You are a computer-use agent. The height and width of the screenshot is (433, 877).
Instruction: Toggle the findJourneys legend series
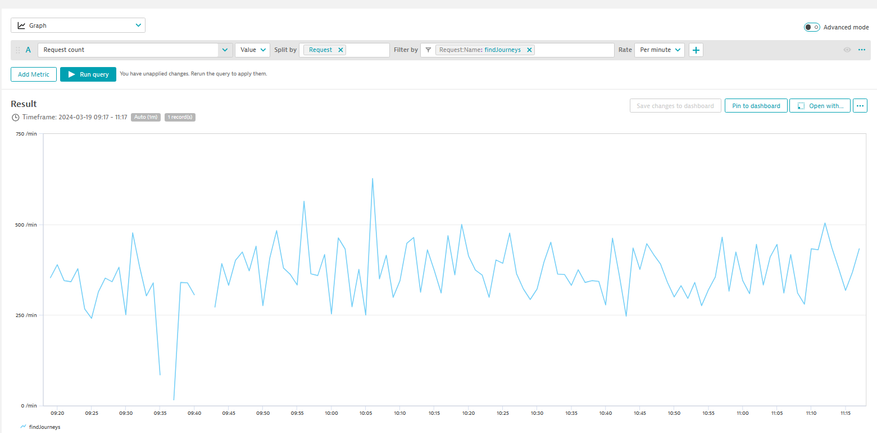40,426
